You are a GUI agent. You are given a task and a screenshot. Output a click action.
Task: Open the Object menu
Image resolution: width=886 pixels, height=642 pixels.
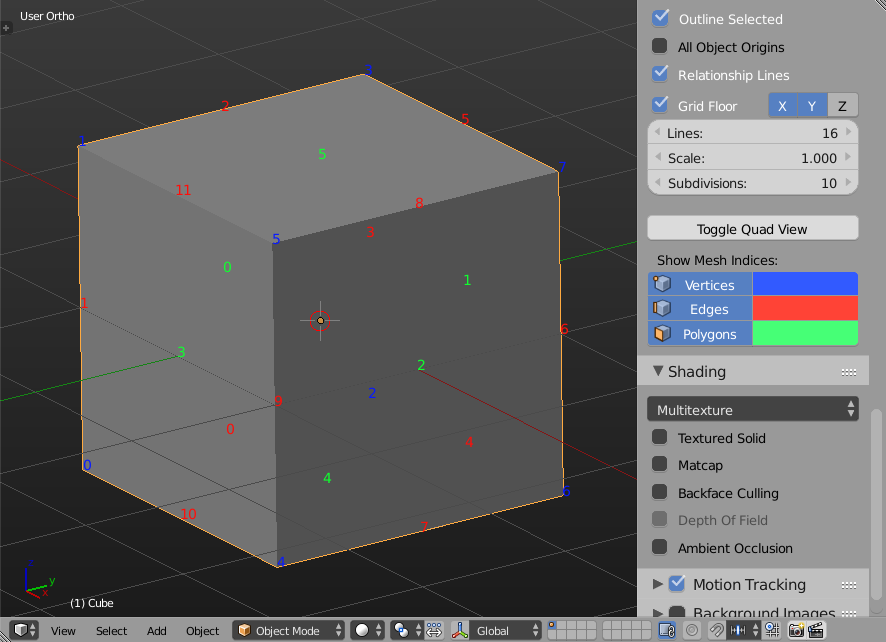[202, 631]
